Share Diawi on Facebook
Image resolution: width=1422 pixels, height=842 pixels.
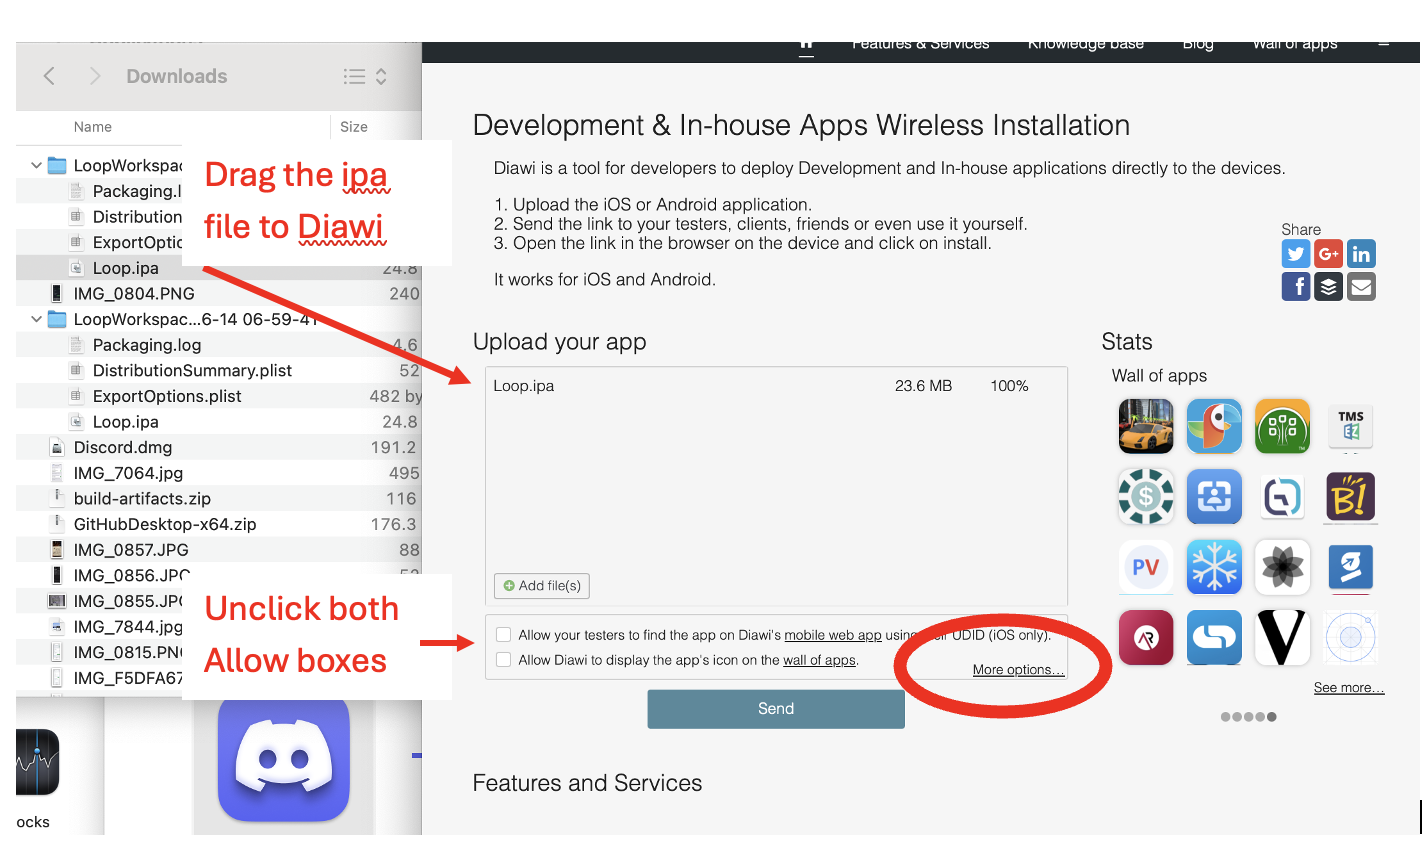[1296, 287]
